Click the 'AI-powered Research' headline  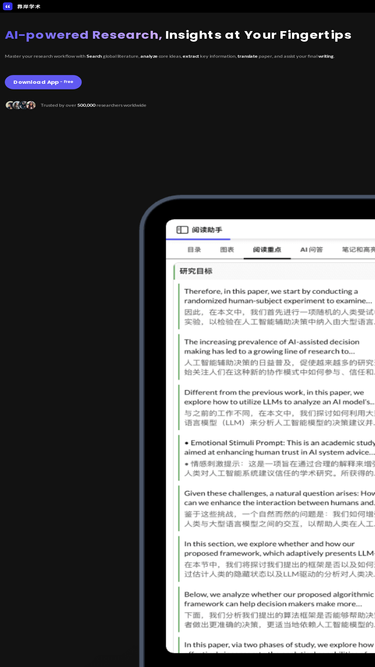tap(83, 35)
